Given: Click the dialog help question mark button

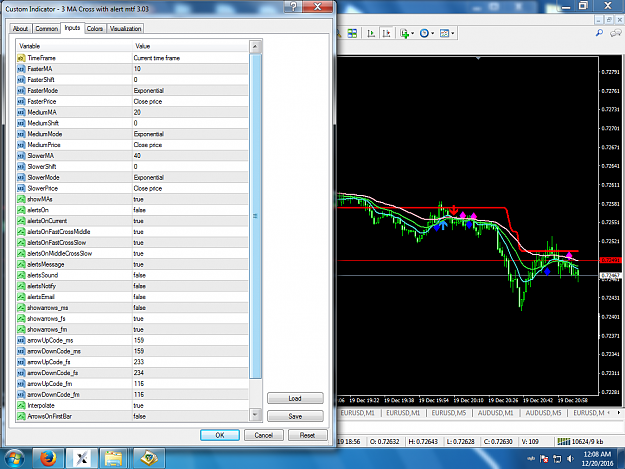Looking at the screenshot, I should pyautogui.click(x=293, y=7).
